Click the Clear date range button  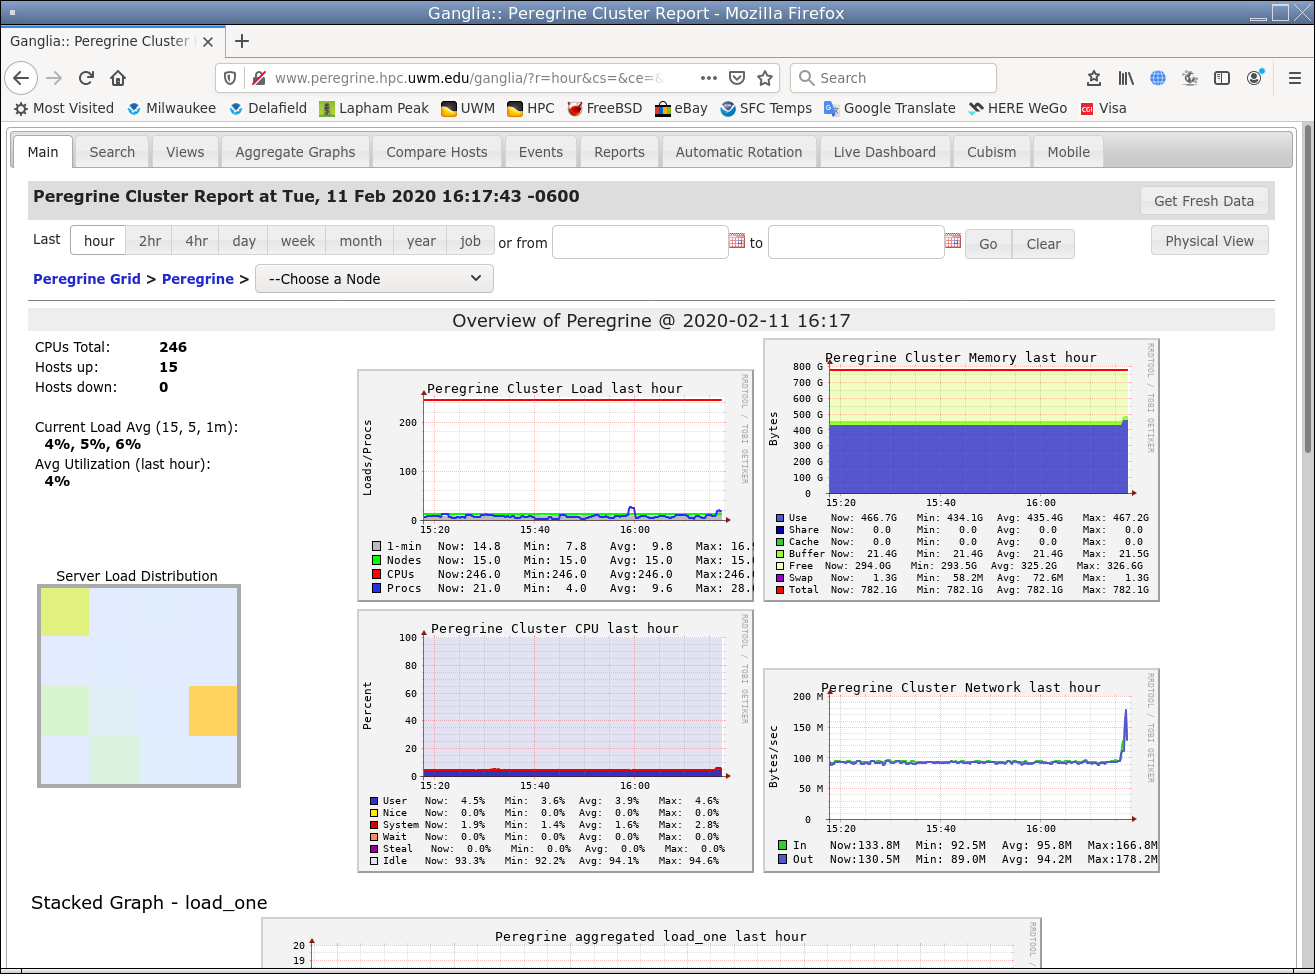coord(1043,244)
